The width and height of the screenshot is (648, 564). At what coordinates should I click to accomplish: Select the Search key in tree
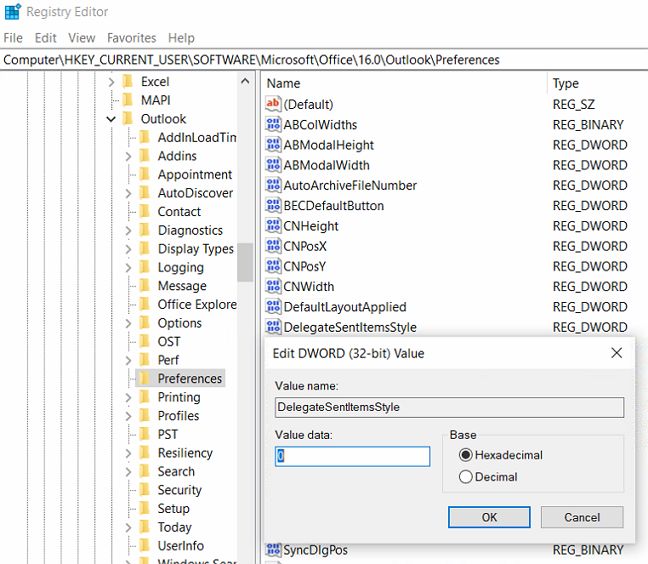(x=176, y=471)
